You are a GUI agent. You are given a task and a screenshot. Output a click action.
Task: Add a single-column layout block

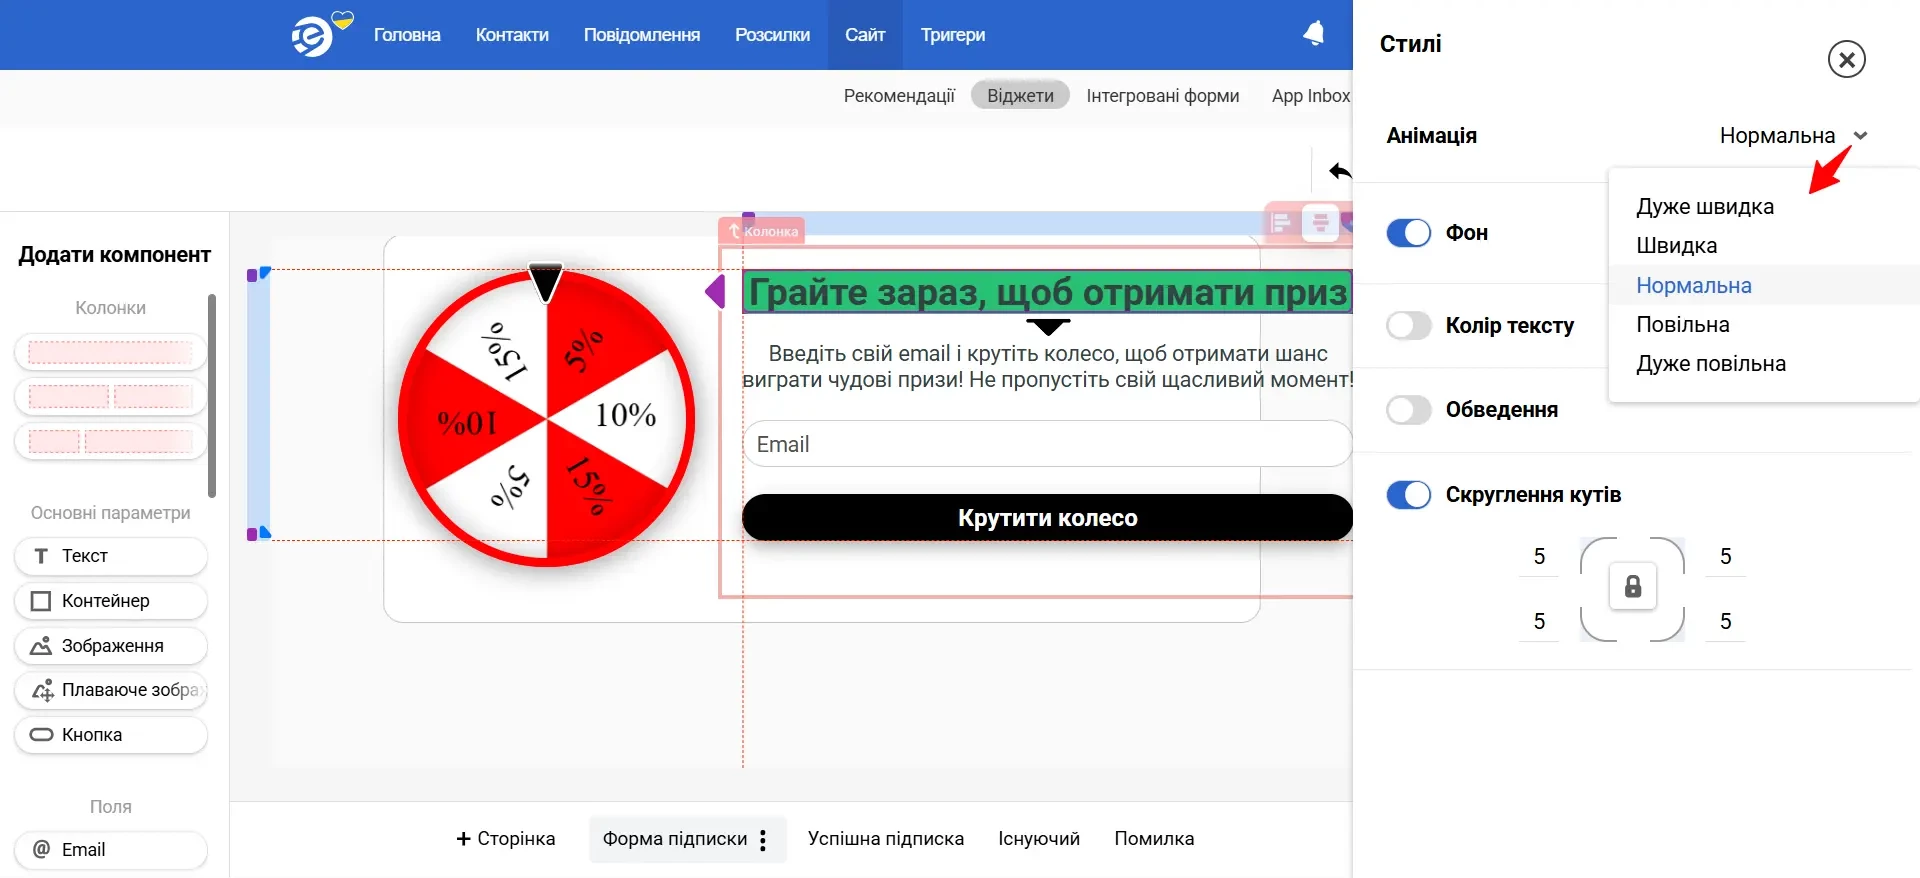[110, 352]
